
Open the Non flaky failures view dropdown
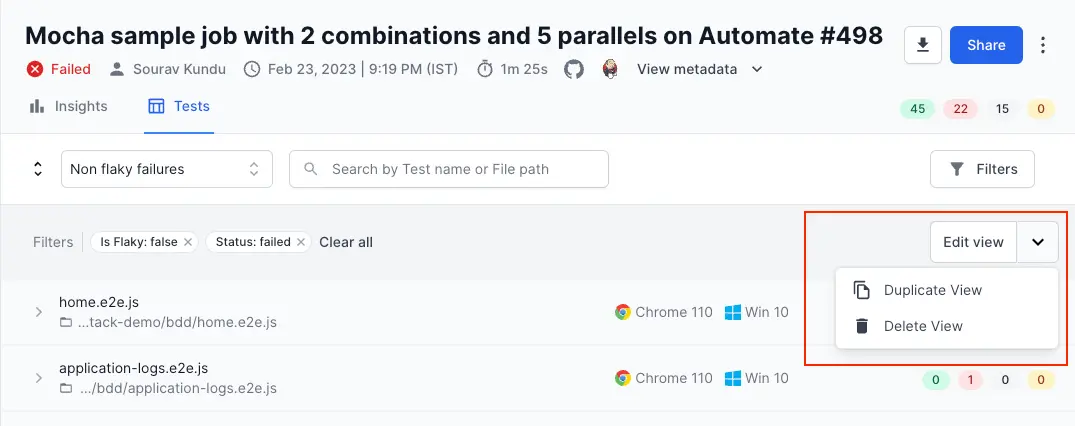[x=166, y=169]
